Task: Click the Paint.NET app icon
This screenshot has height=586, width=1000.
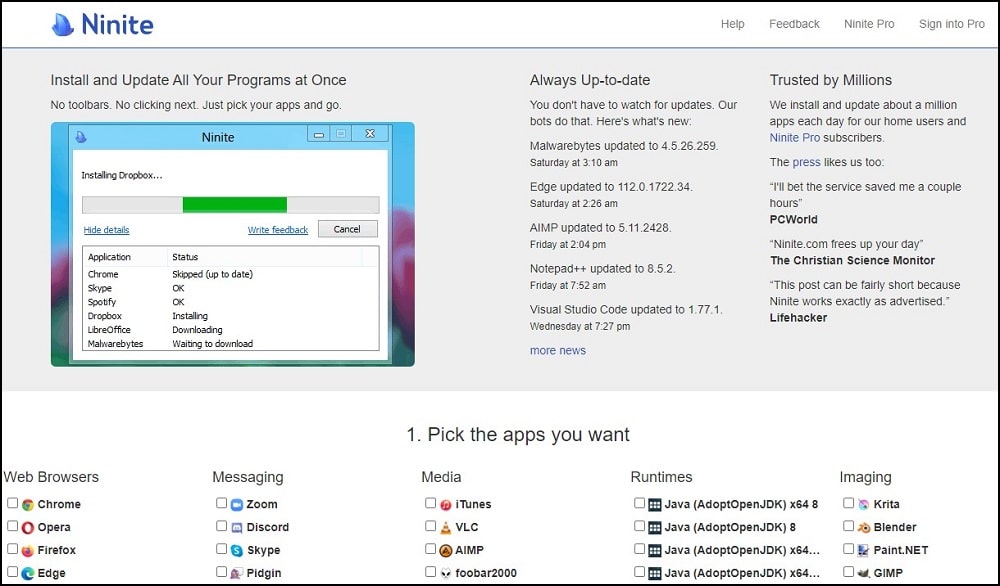Action: point(864,551)
